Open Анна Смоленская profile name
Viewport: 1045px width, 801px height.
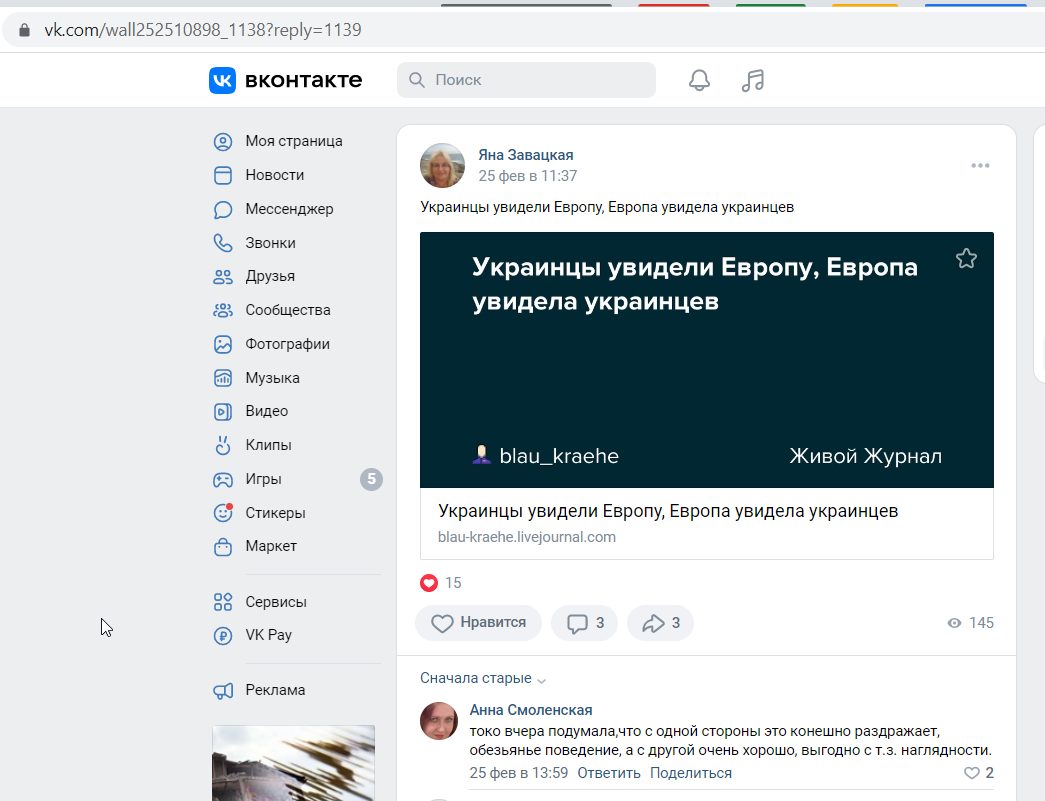pyautogui.click(x=531, y=710)
